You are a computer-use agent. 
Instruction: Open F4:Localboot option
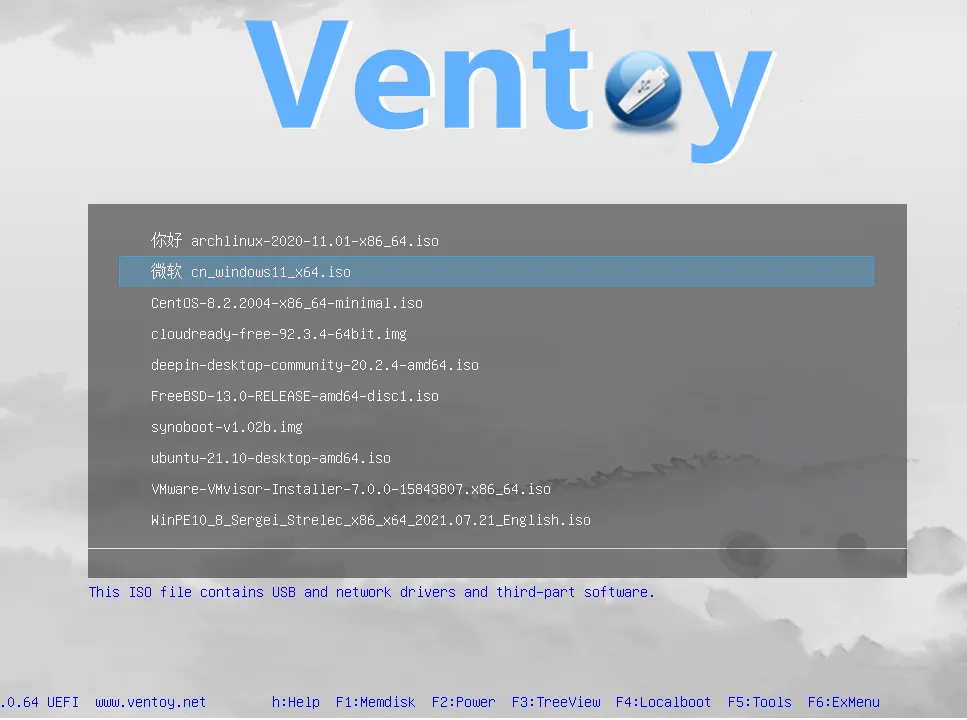[663, 702]
